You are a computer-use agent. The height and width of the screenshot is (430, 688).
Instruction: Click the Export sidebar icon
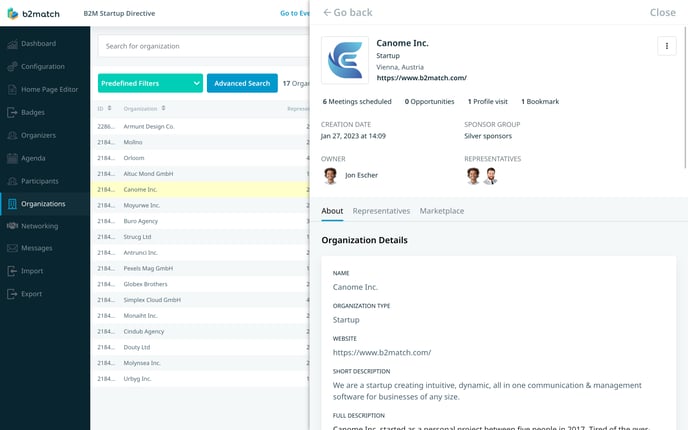[x=12, y=294]
